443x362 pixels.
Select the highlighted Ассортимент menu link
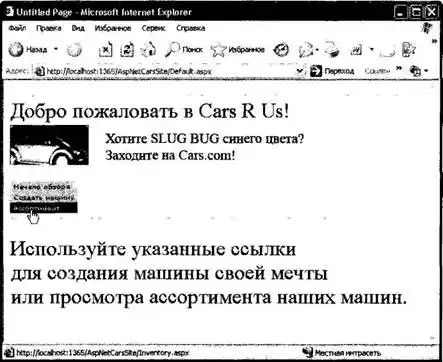pos(44,208)
